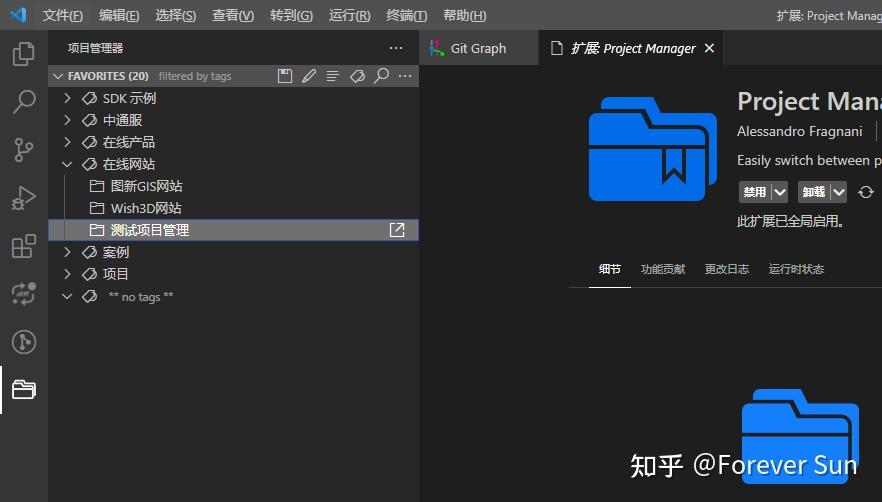Image resolution: width=882 pixels, height=502 pixels.
Task: Expand the 在线产品 tag group
Action: coord(67,142)
